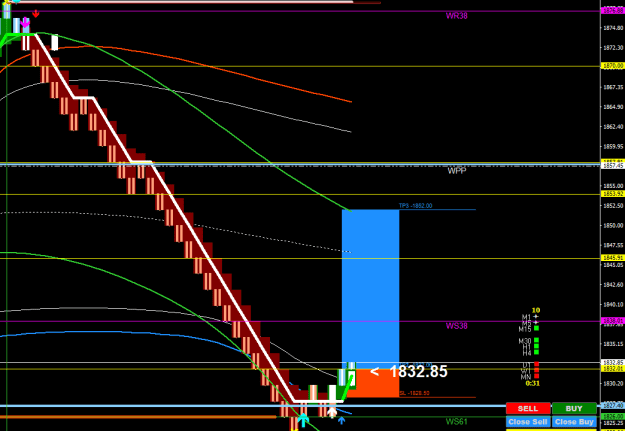Select the small blue up arrow signal

tap(341, 420)
